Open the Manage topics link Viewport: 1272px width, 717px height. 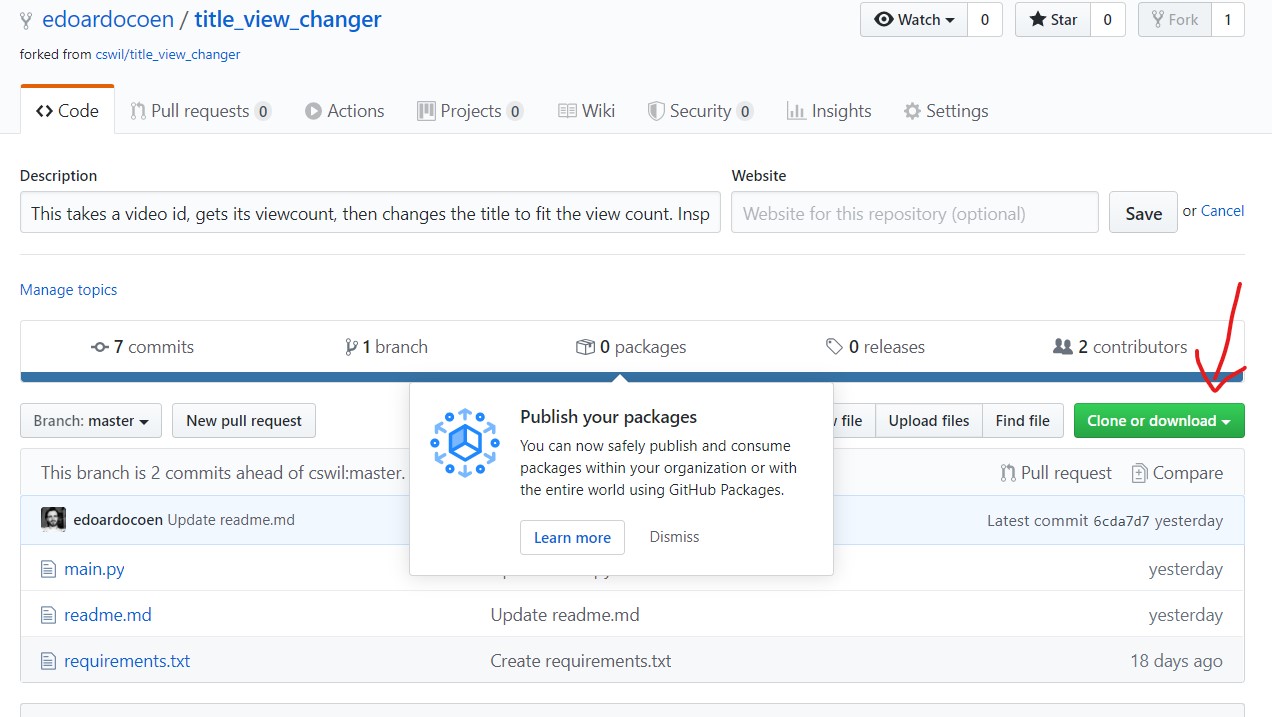point(68,290)
